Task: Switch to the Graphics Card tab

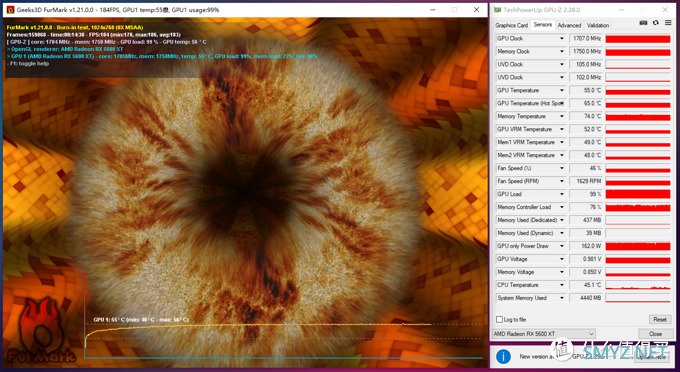Action: 511,26
